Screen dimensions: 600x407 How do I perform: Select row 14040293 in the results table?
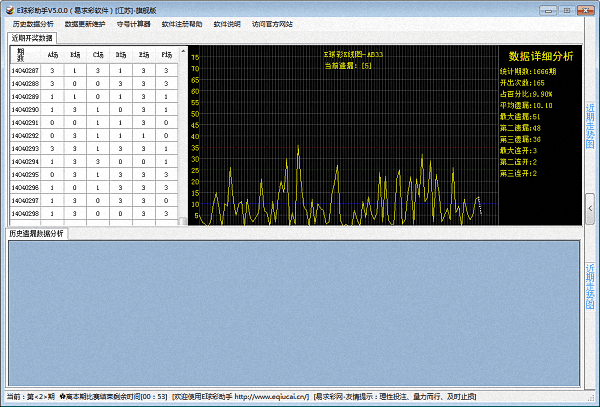[x=94, y=148]
